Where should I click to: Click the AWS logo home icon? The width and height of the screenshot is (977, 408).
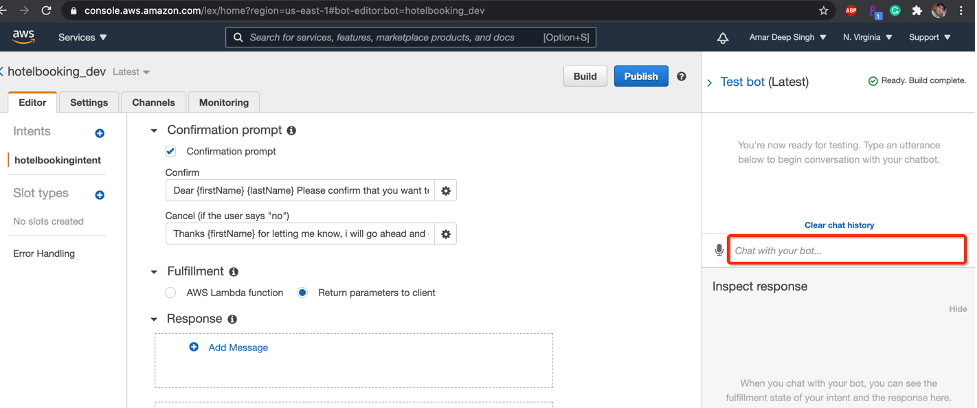[x=23, y=37]
